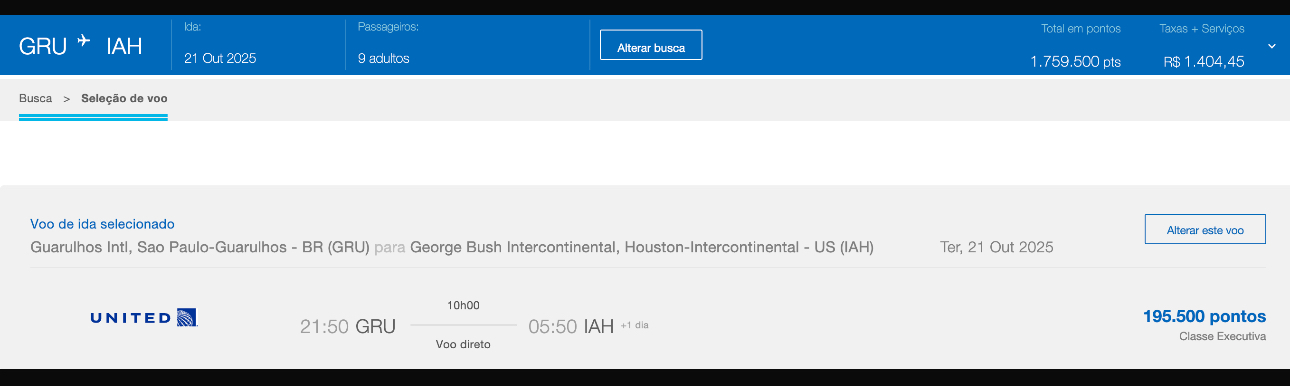Click the total 1.759.500 pts value
Image resolution: width=1290 pixels, height=386 pixels.
point(1075,62)
